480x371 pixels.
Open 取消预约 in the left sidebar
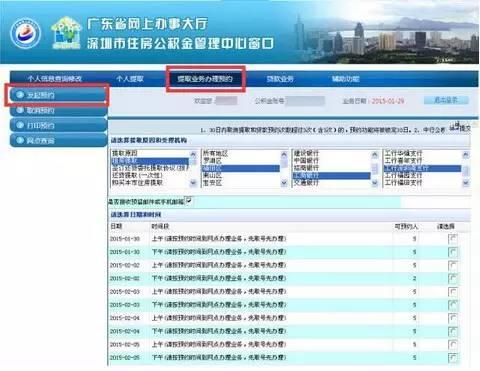(58, 110)
